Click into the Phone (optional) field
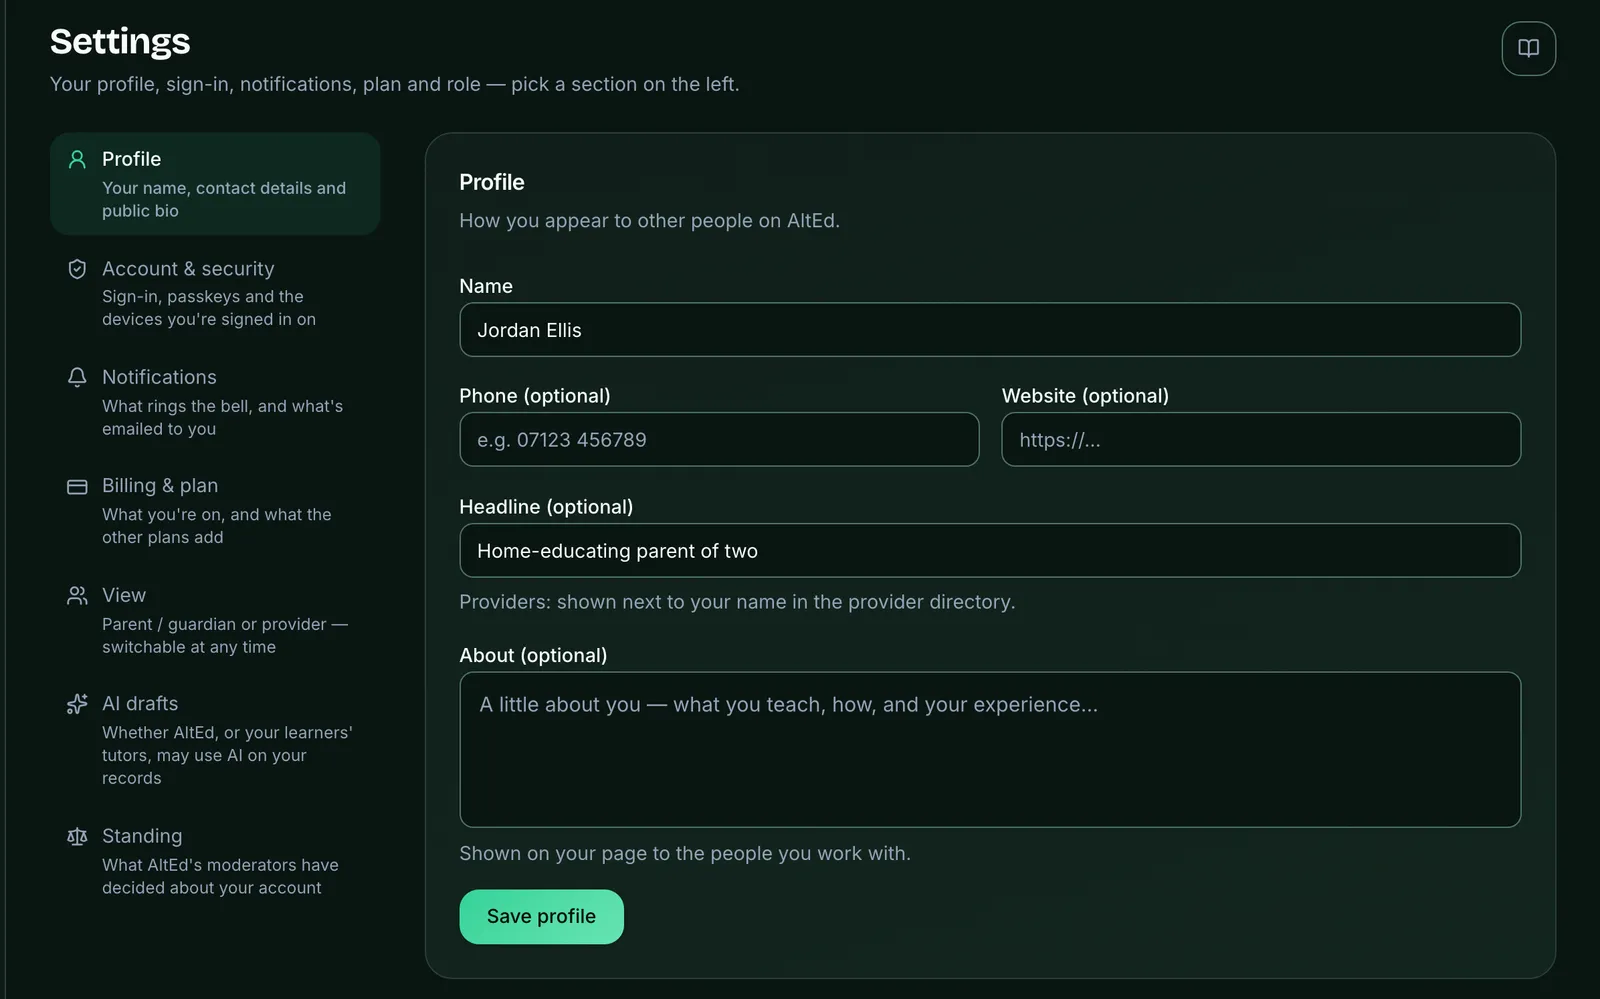 coord(719,440)
